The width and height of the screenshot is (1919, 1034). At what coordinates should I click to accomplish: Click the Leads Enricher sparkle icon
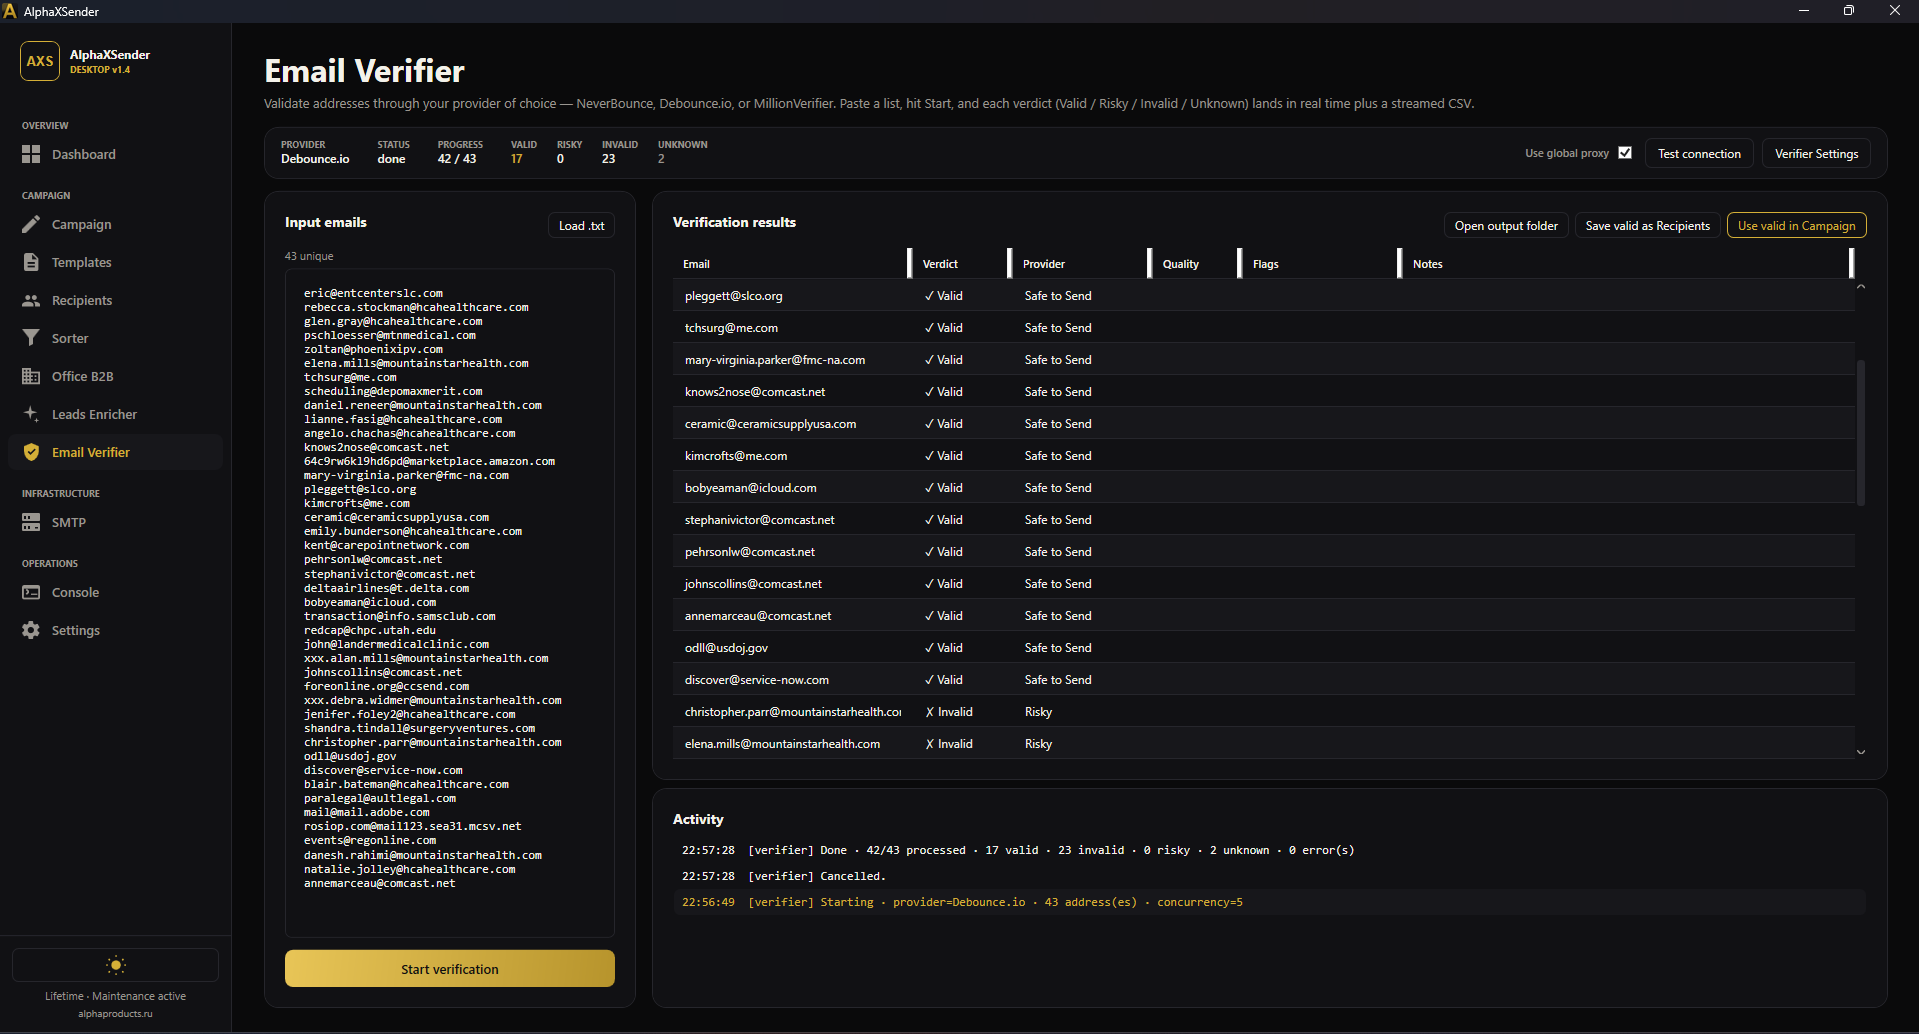[x=31, y=414]
